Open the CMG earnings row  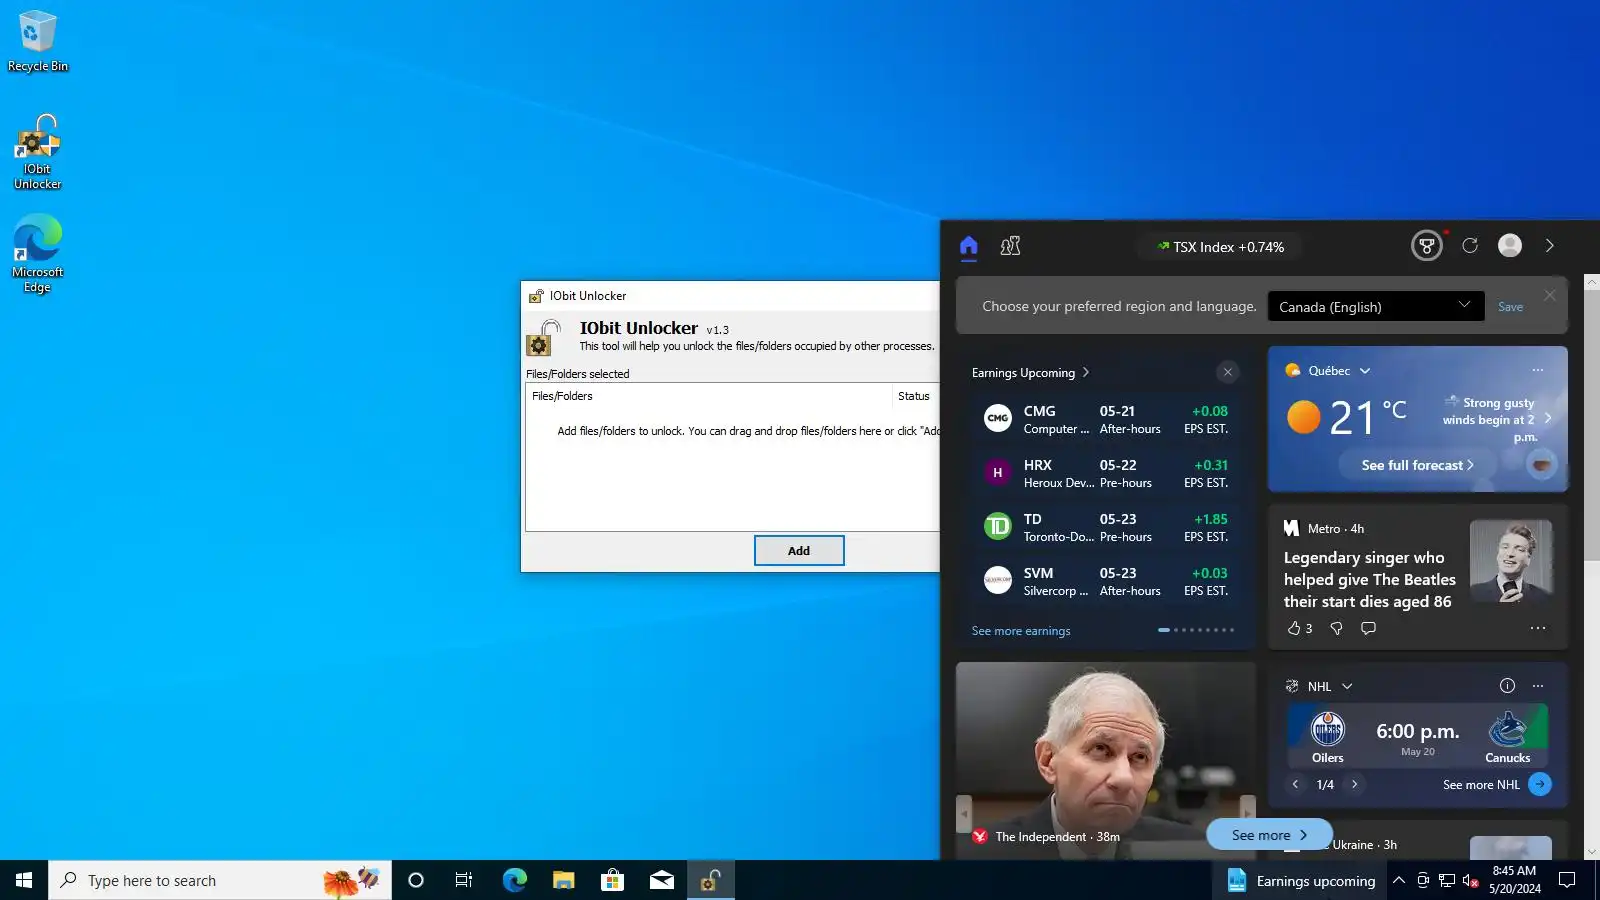[x=1105, y=419]
